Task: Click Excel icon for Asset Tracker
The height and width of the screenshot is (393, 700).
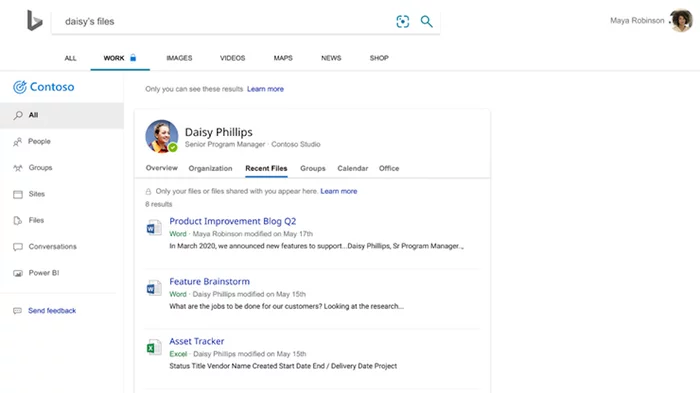Action: pyautogui.click(x=154, y=347)
